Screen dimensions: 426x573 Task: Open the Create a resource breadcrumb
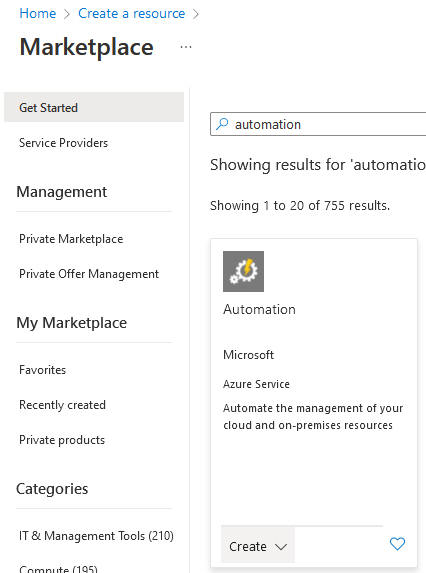[132, 14]
